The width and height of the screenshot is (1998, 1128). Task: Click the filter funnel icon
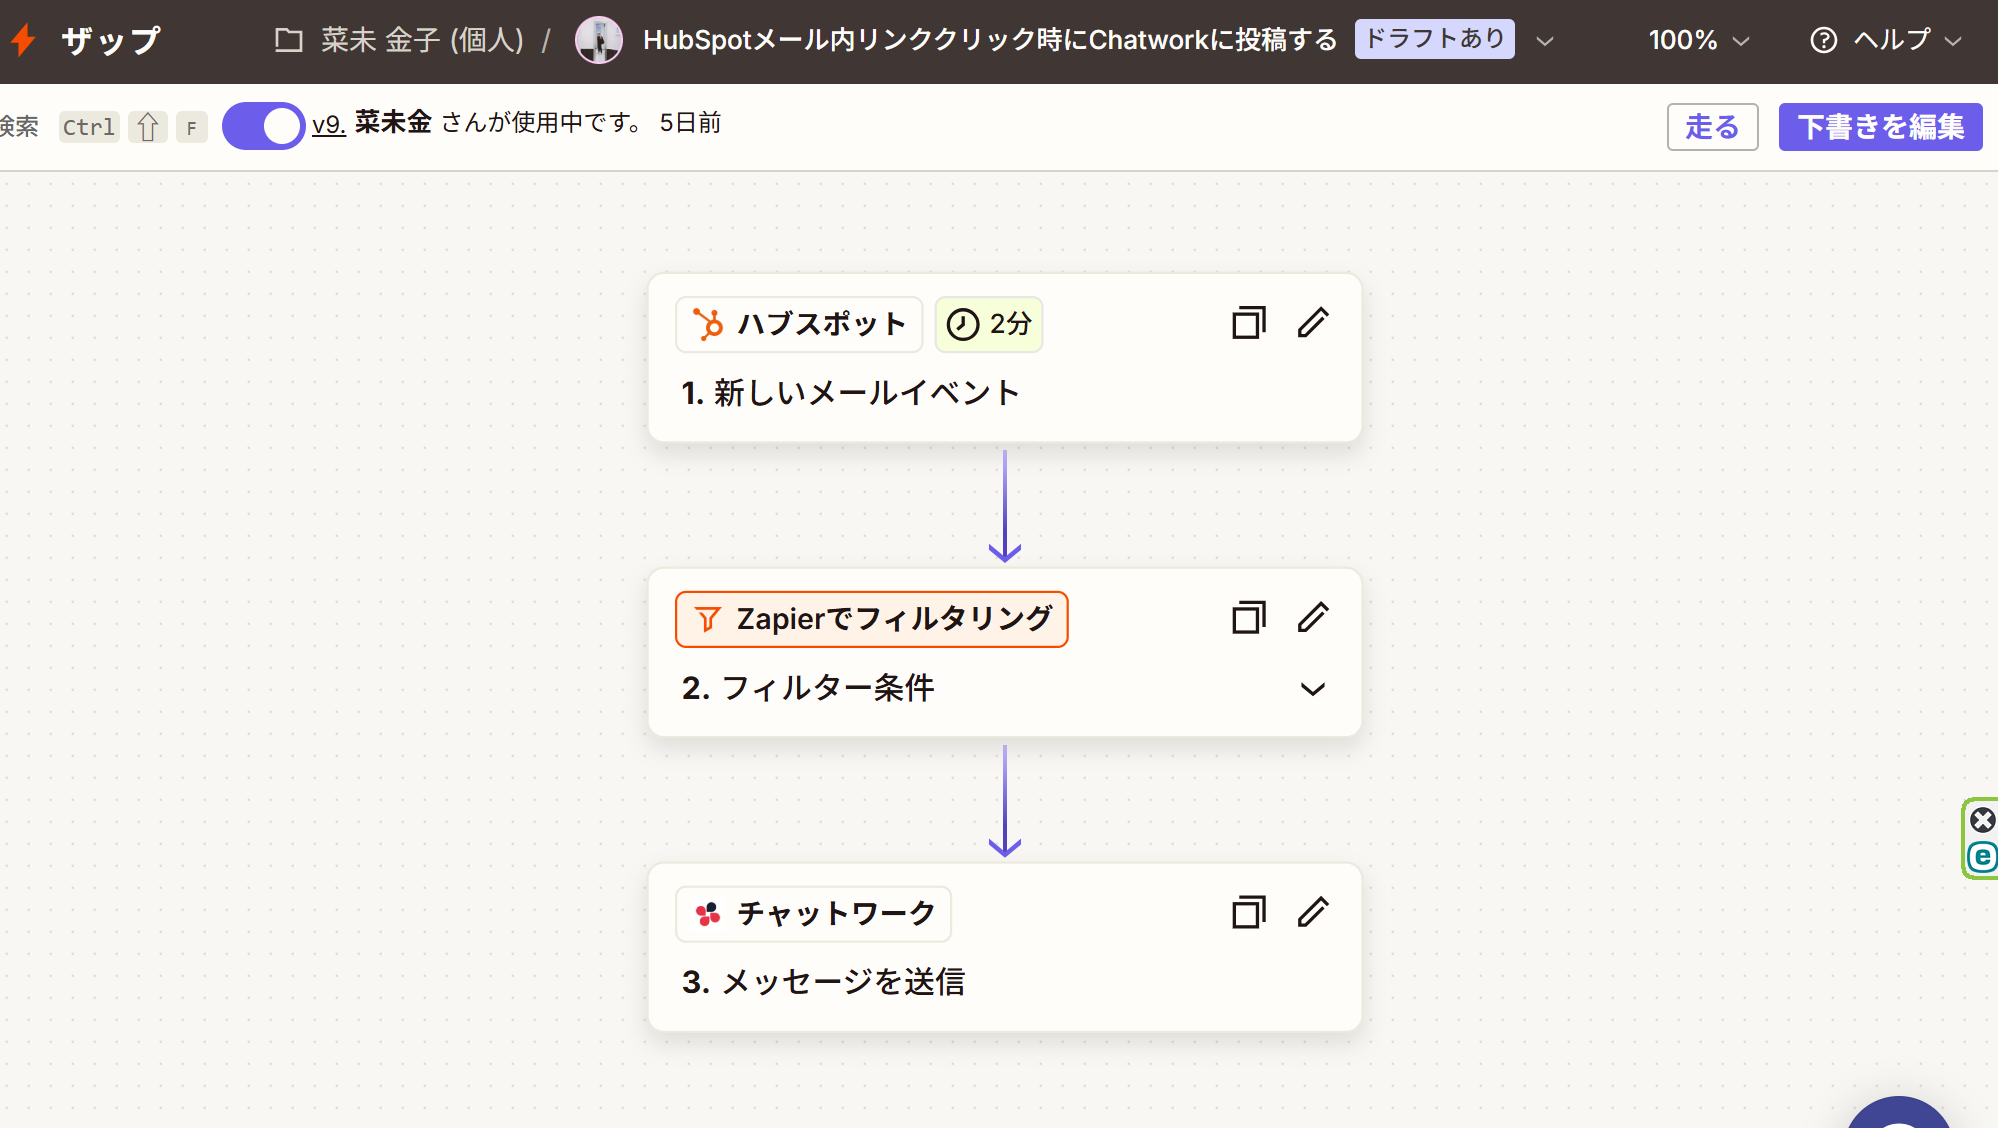click(707, 620)
